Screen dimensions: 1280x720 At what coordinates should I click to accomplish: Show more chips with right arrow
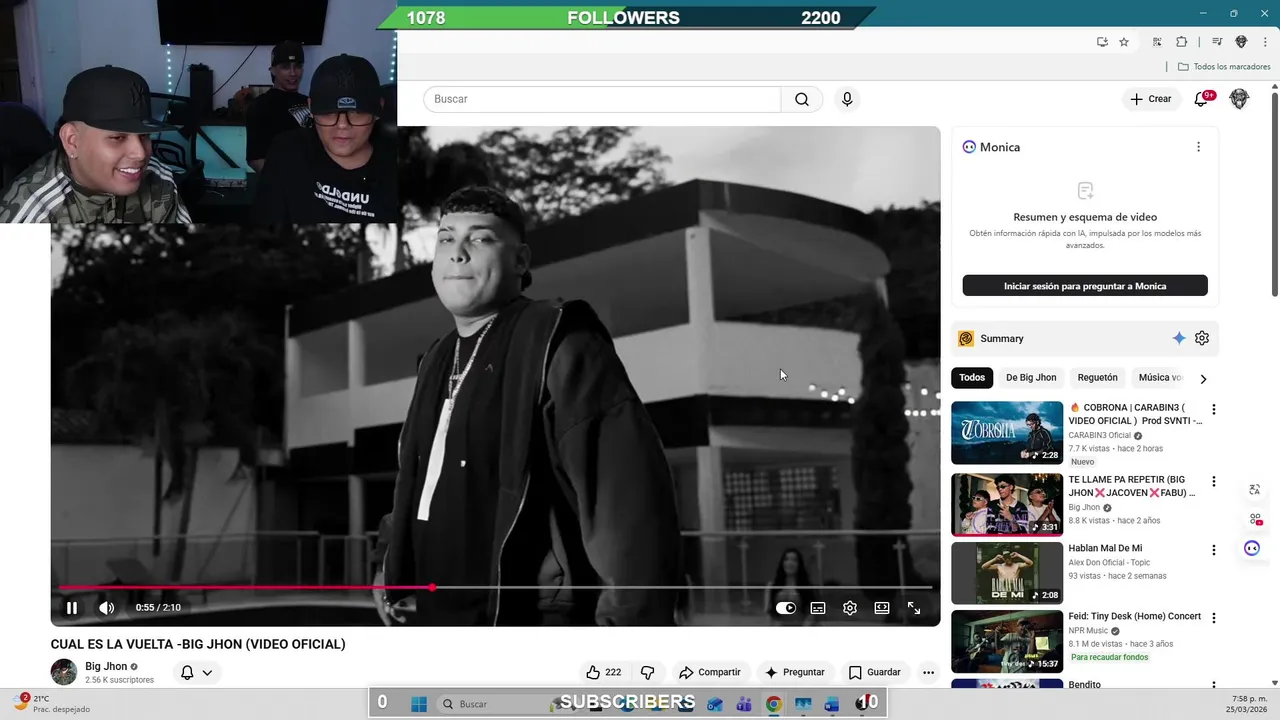point(1203,379)
